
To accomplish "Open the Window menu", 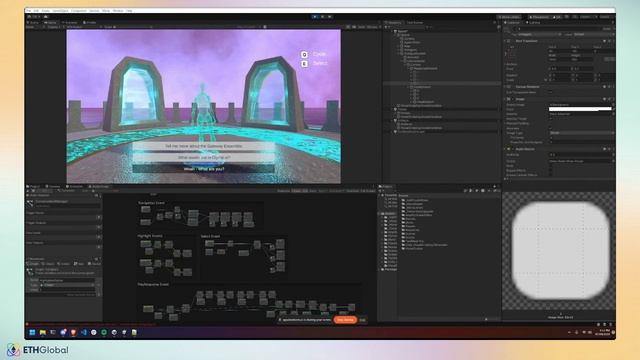I will point(118,11).
